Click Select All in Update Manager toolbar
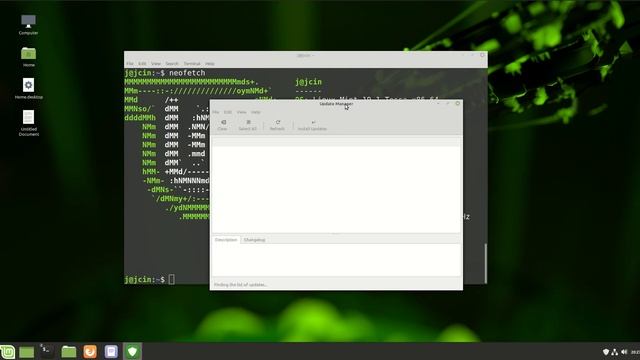This screenshot has height=360, width=640. tap(247, 125)
